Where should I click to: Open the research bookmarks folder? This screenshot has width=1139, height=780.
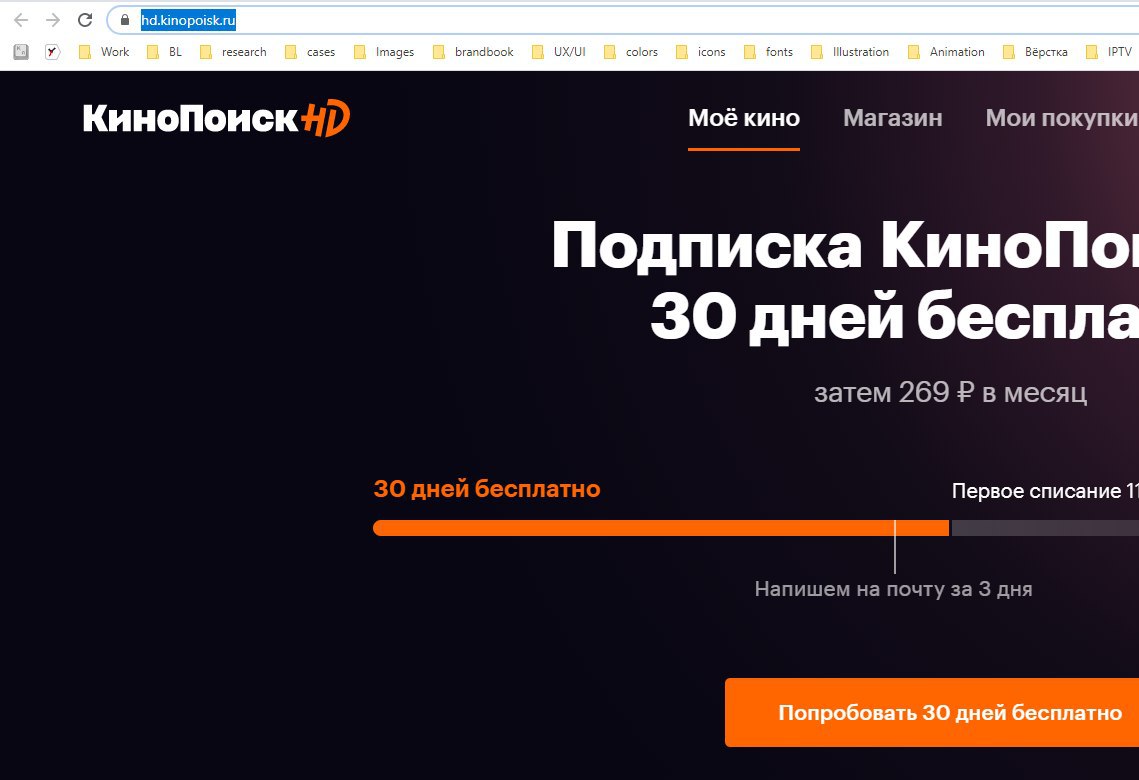point(233,52)
